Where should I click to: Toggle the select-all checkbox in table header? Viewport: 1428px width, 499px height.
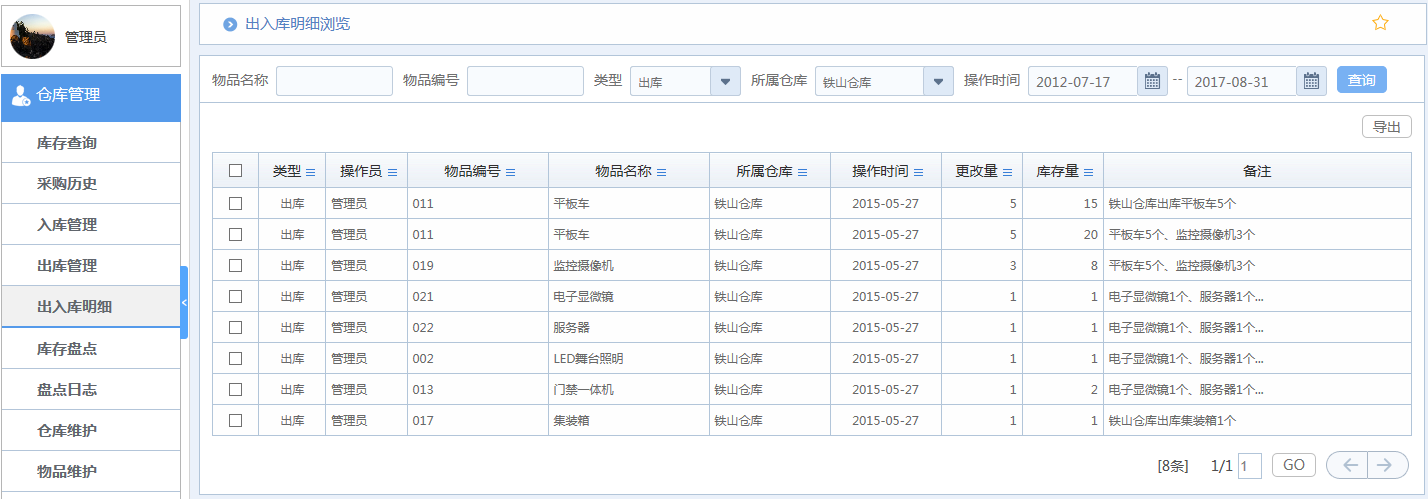(235, 171)
